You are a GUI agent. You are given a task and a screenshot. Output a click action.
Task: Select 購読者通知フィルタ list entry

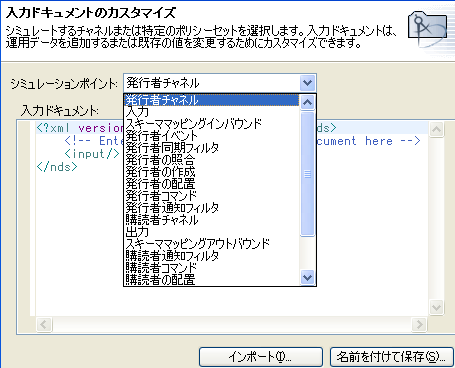tap(212, 256)
